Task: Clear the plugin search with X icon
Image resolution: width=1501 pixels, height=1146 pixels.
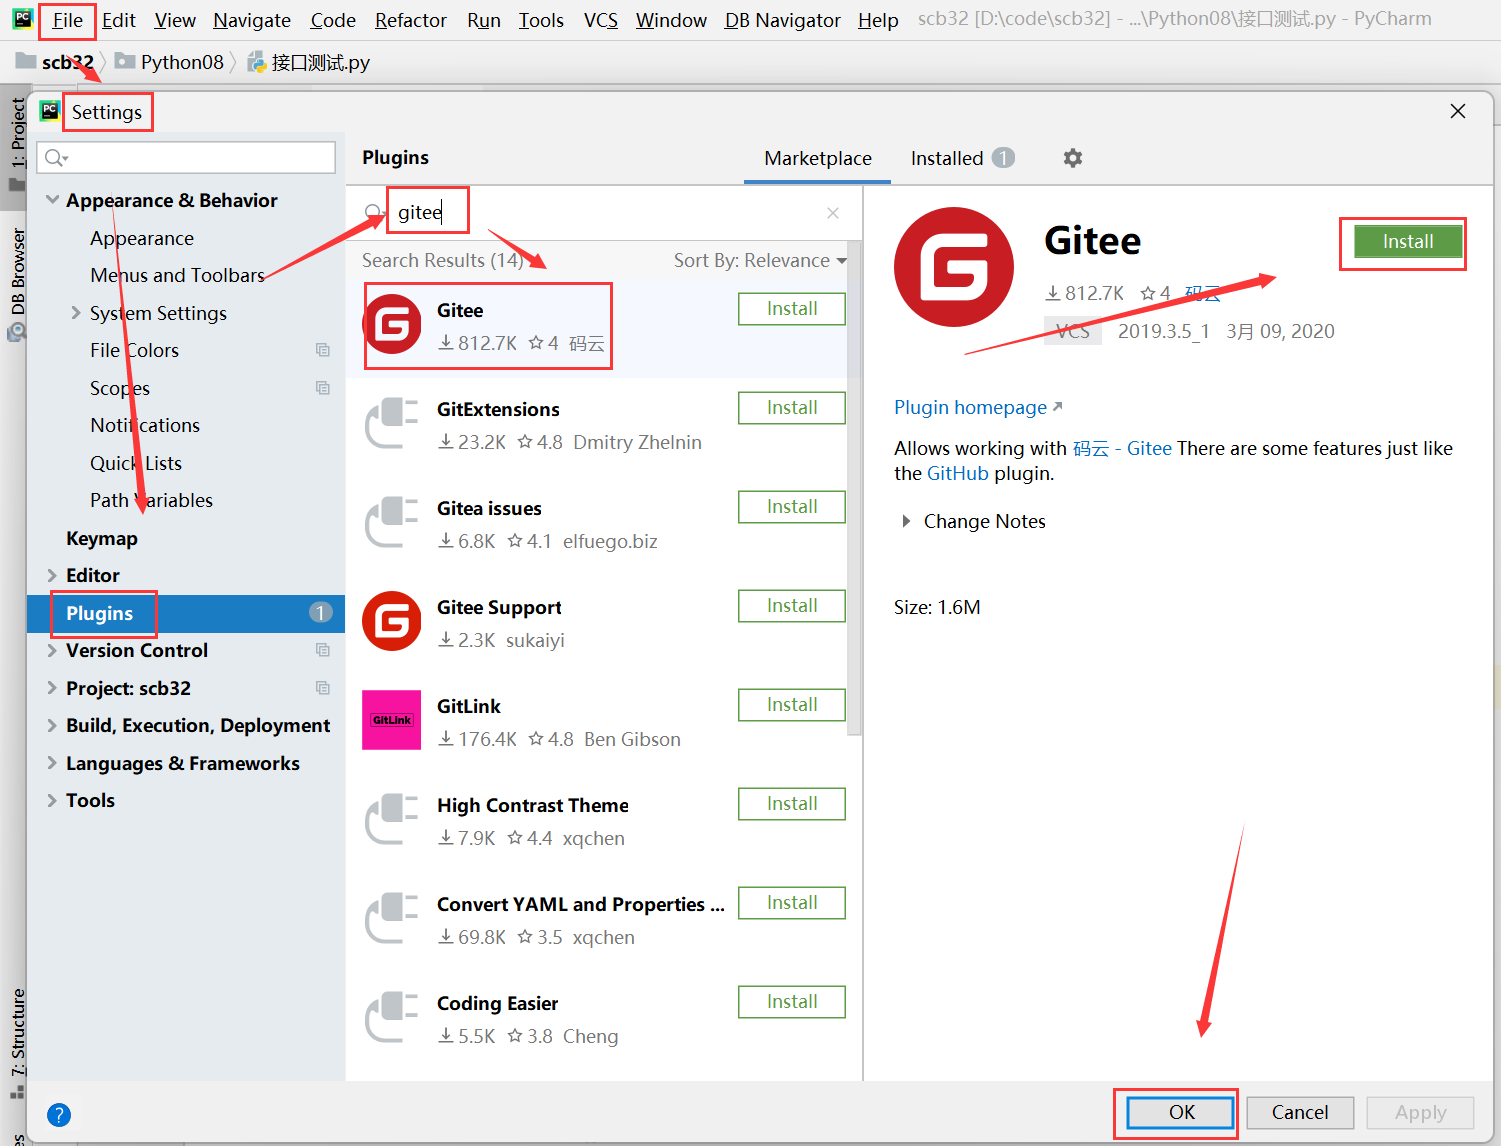Action: [x=832, y=213]
